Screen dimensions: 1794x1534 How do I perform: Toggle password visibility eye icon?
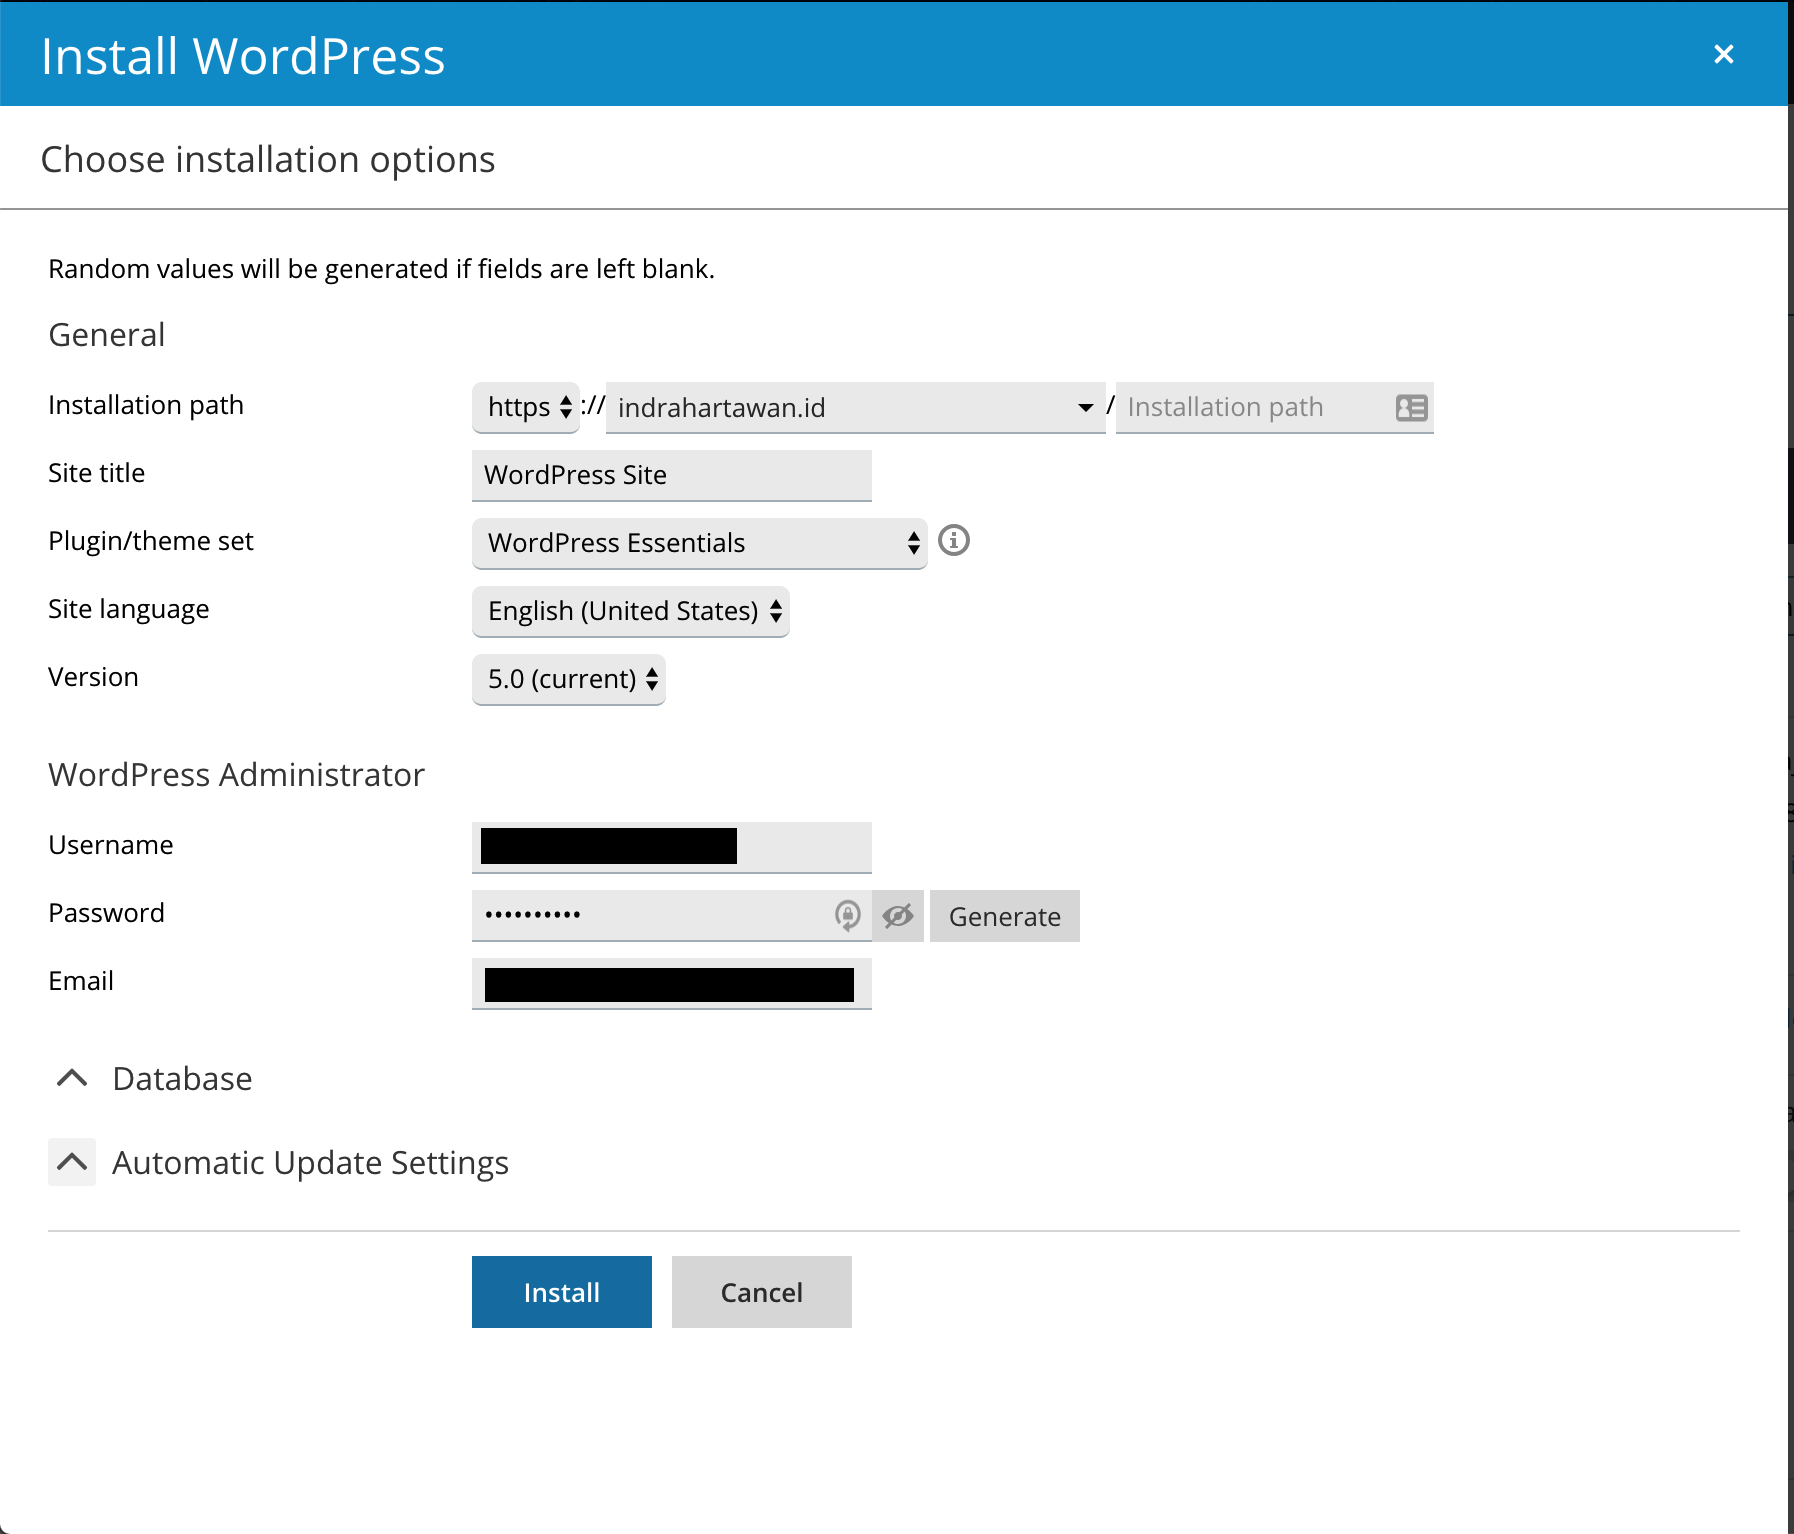tap(898, 915)
